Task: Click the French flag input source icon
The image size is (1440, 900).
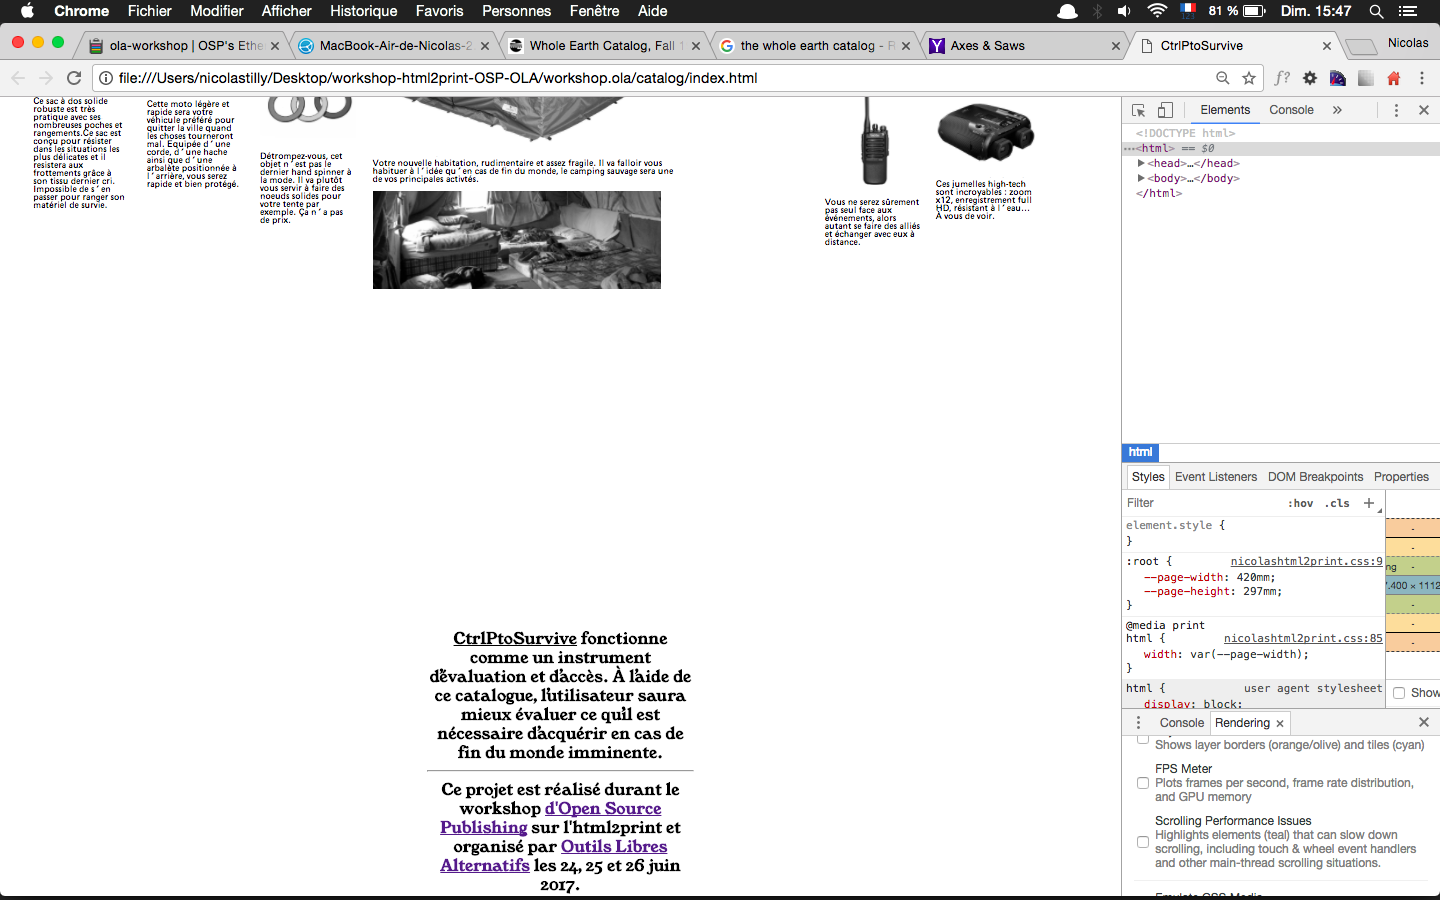Action: (x=1188, y=11)
